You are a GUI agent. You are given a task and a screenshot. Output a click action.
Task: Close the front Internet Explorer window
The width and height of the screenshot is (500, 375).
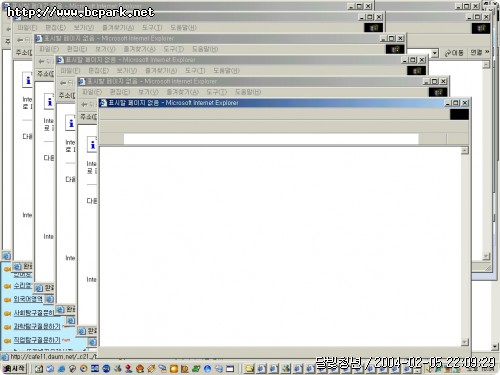tap(465, 103)
